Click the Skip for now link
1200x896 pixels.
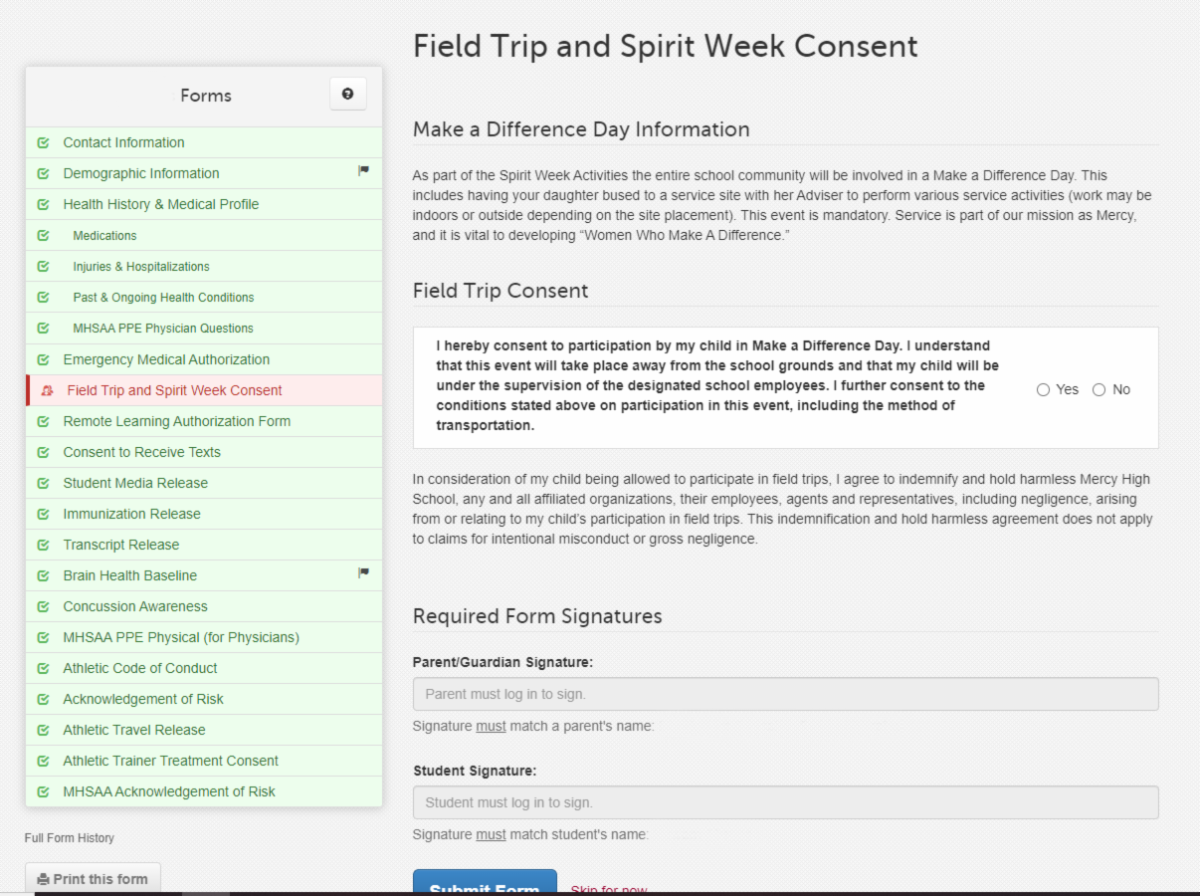[608, 889]
